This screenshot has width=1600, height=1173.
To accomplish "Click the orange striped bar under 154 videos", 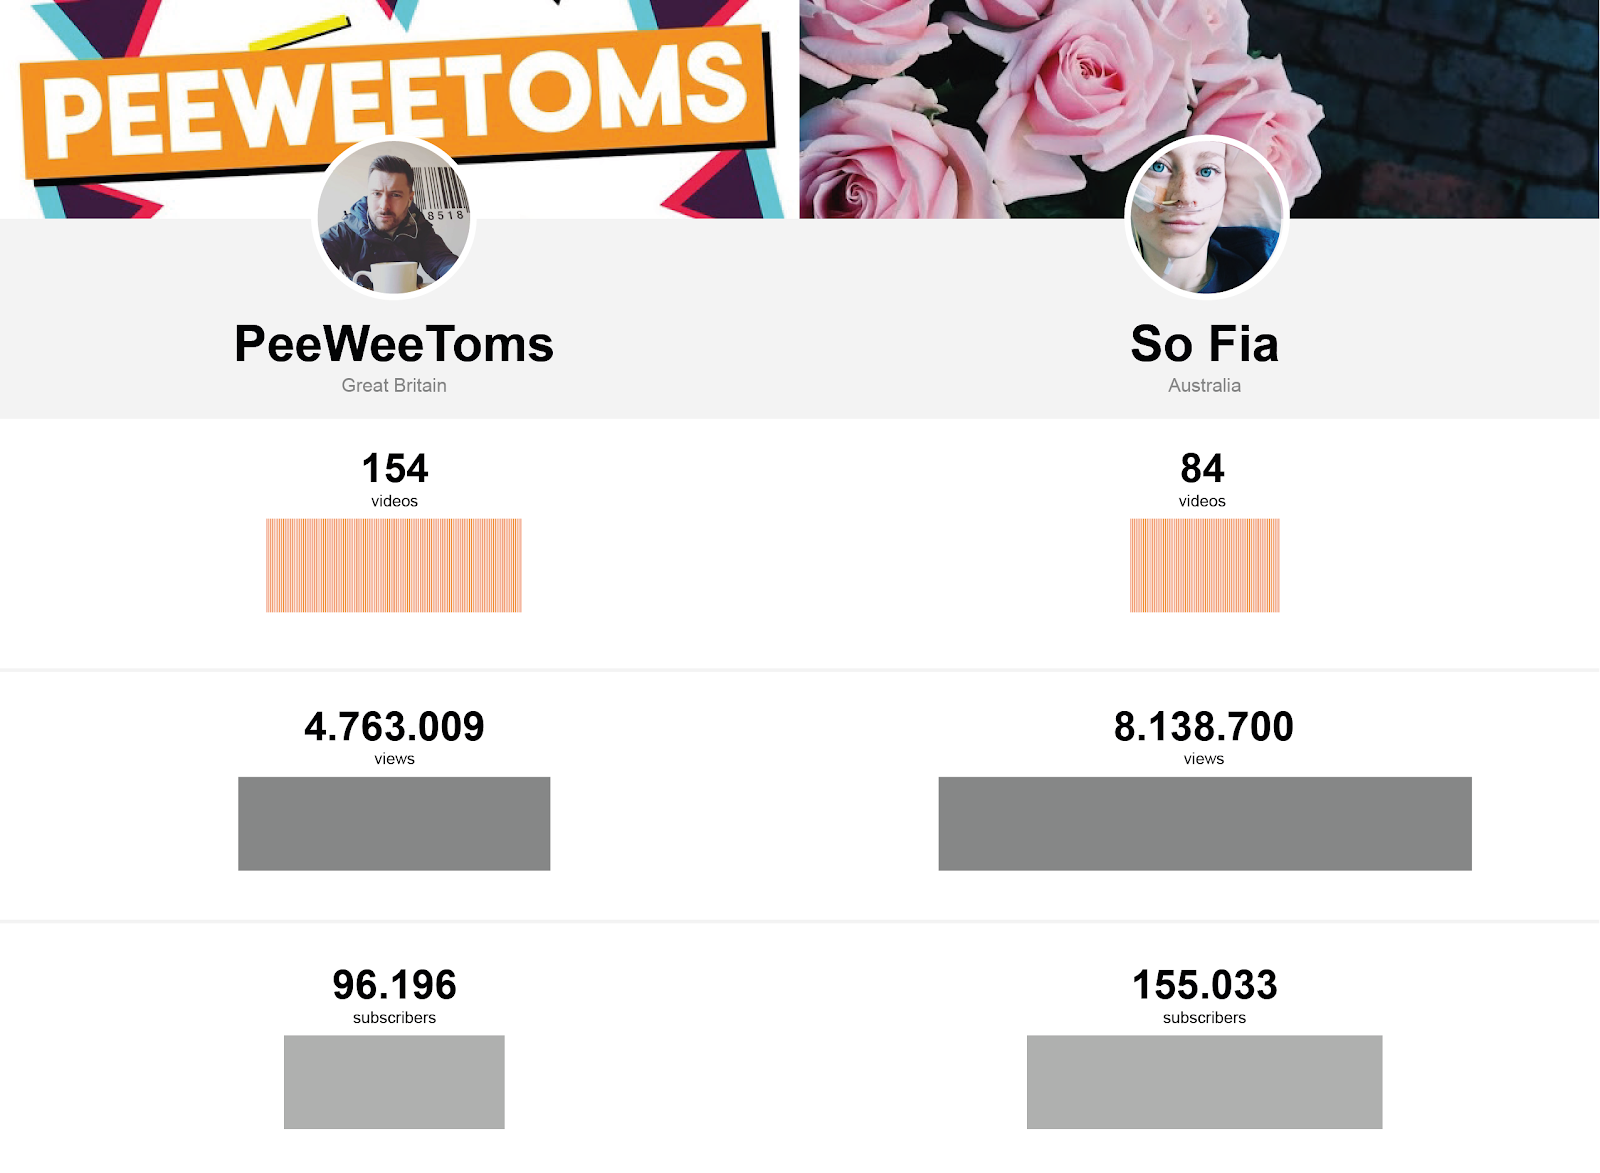I will [394, 565].
